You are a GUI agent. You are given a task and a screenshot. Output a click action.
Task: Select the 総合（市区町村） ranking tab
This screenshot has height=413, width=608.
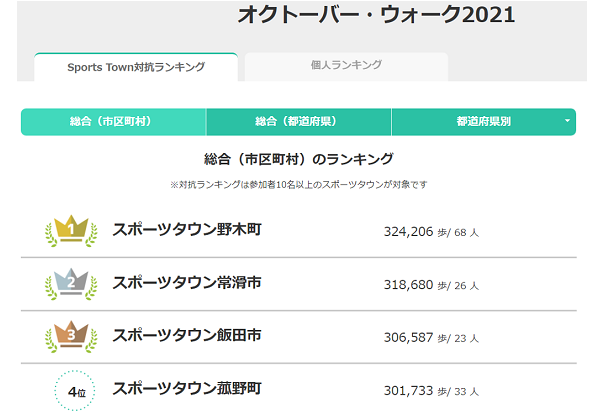tap(111, 121)
